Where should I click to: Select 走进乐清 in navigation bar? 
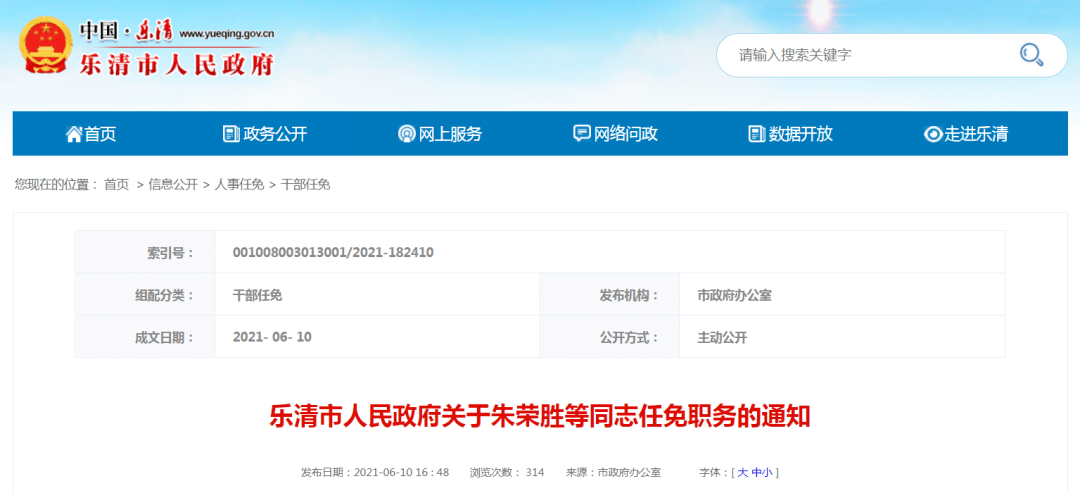tap(976, 134)
